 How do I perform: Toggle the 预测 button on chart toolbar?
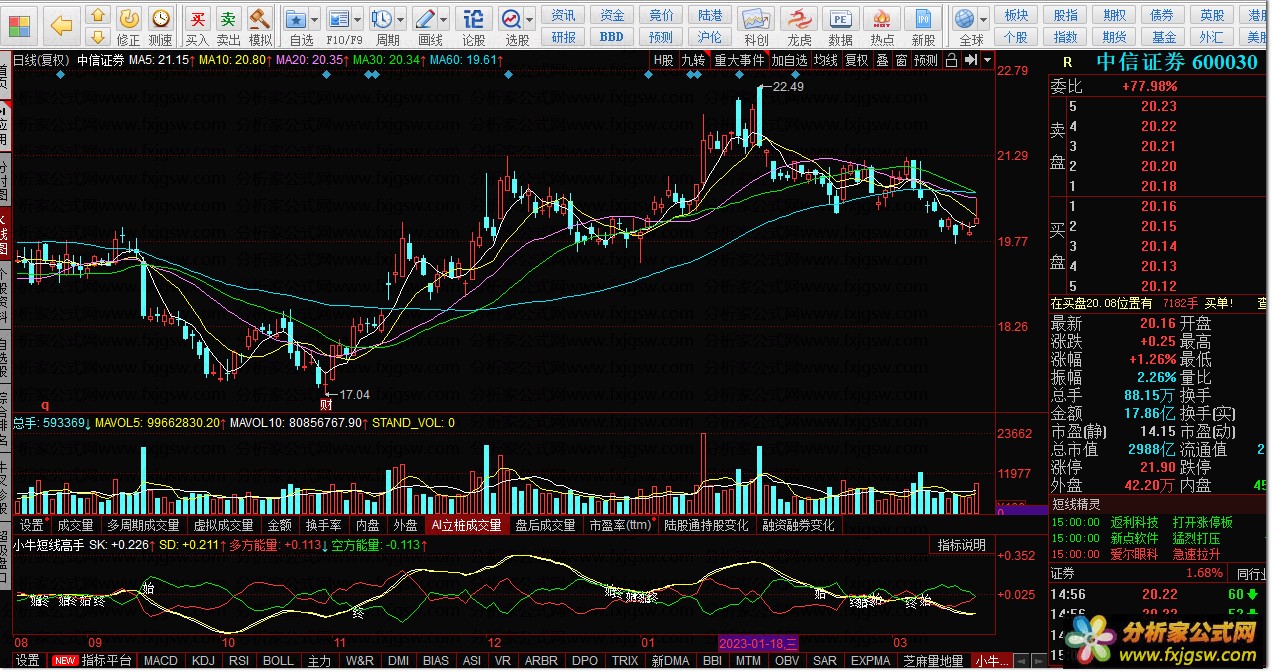click(926, 60)
